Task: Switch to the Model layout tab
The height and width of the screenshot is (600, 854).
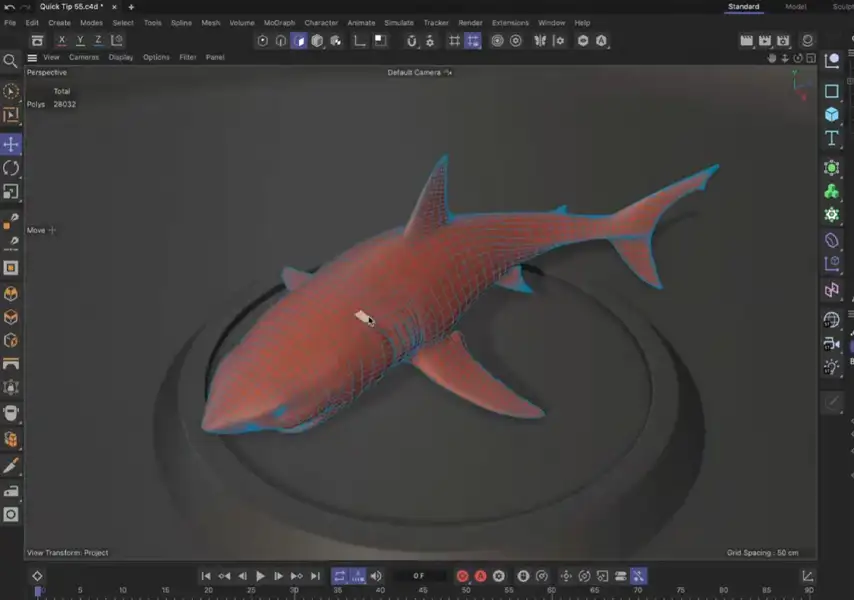Action: coord(795,7)
